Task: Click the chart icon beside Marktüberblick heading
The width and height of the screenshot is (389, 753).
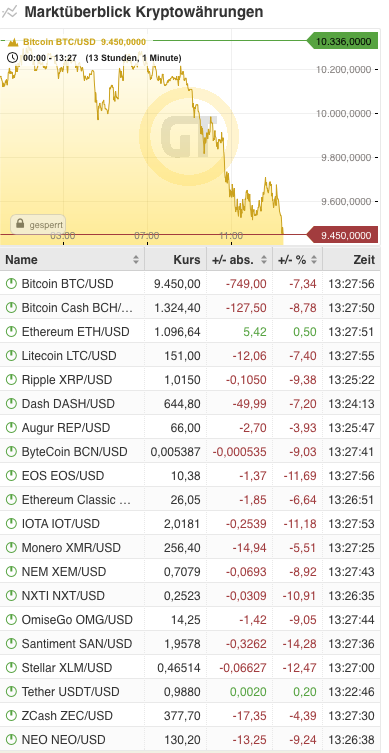Action: pyautogui.click(x=10, y=11)
